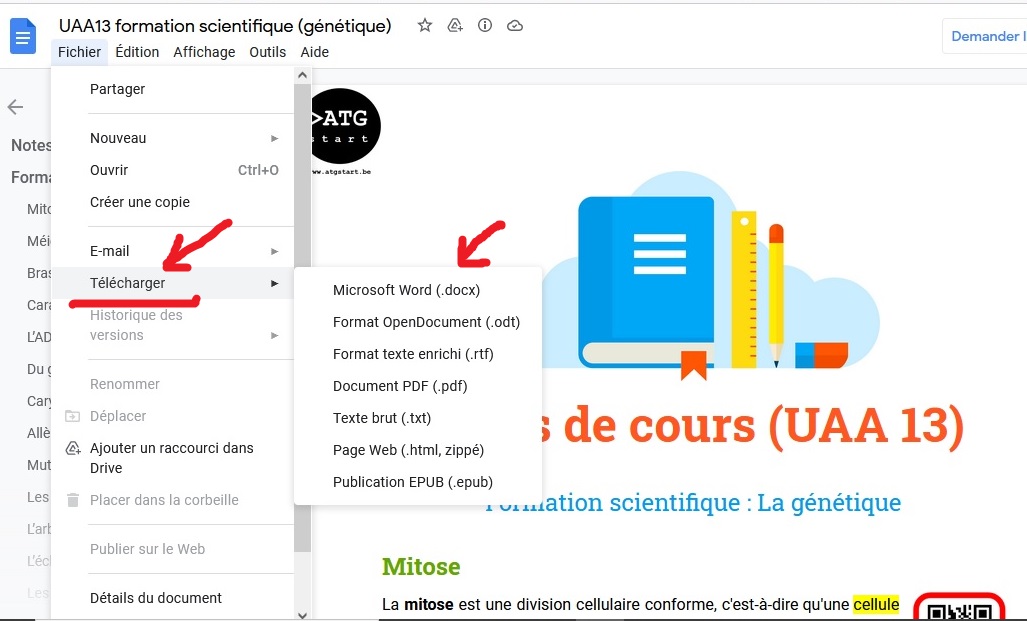Open the Outils menu
Screen dimensions: 1027x621
point(267,52)
